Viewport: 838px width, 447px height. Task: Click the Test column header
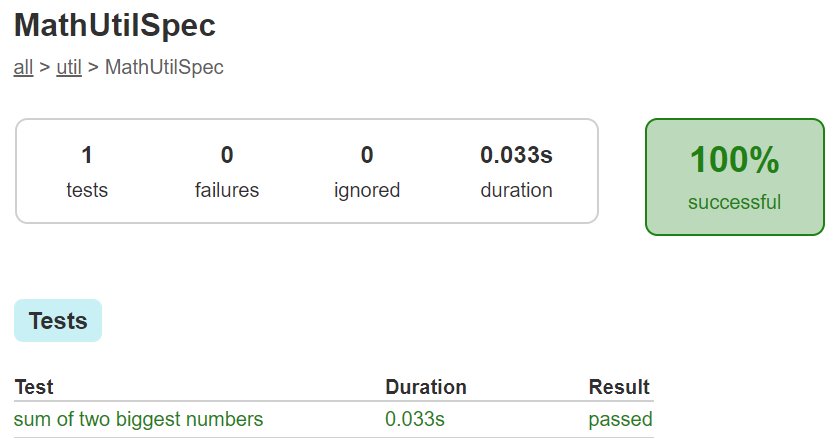click(x=34, y=387)
